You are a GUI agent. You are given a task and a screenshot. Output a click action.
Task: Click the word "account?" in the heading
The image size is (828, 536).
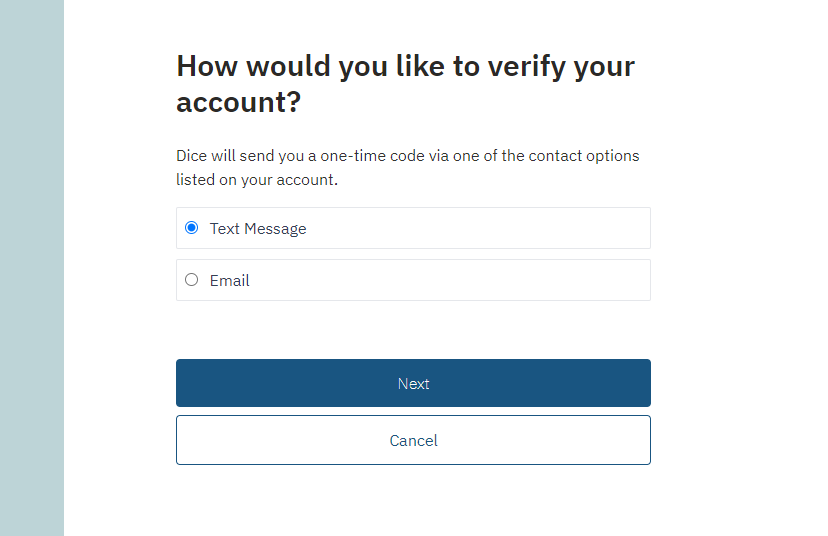click(238, 102)
